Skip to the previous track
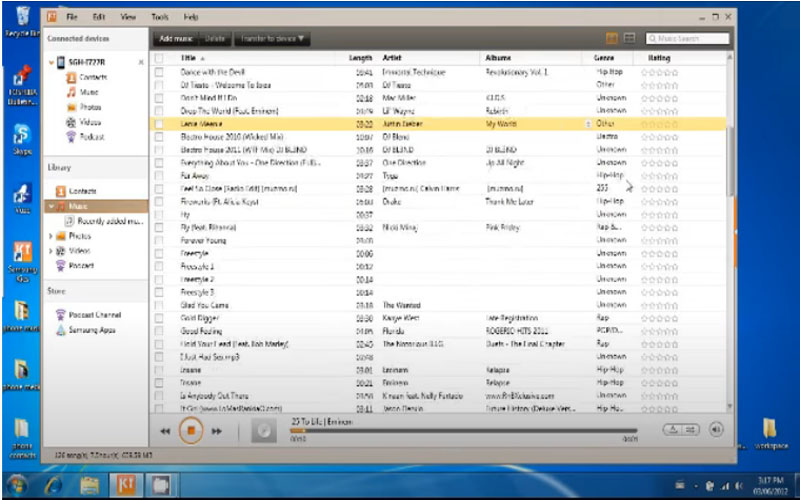 [165, 431]
